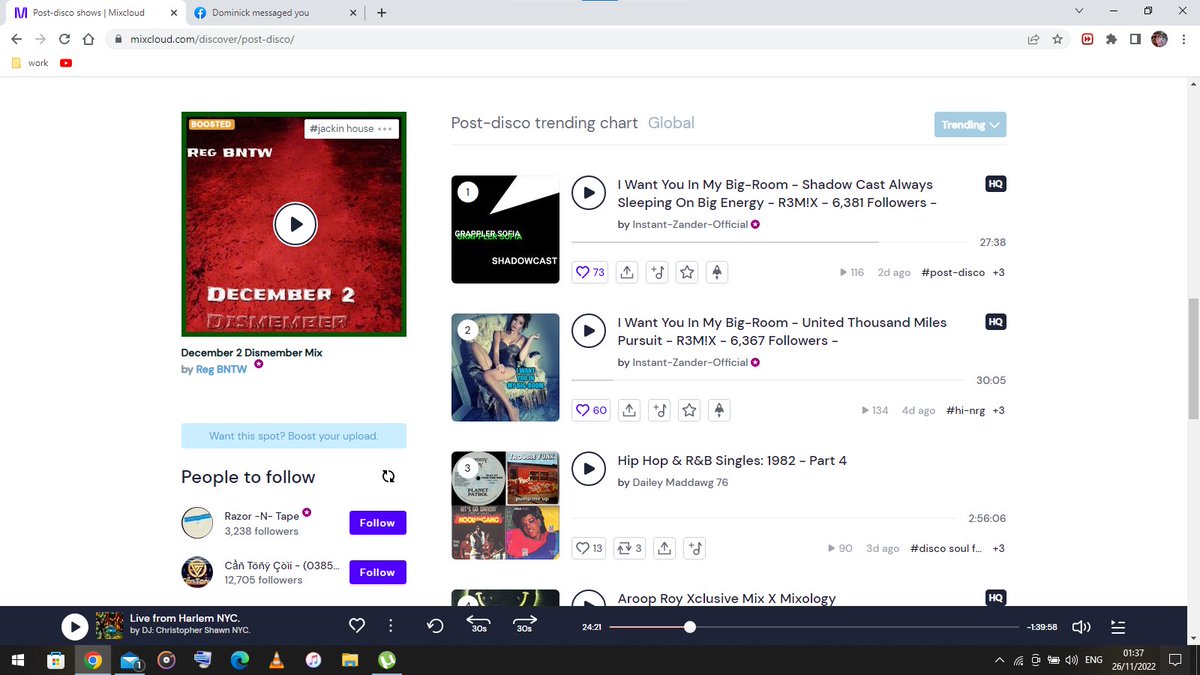This screenshot has height=675, width=1200.
Task: Open thumbnail of chart entry number 1
Action: 505,229
